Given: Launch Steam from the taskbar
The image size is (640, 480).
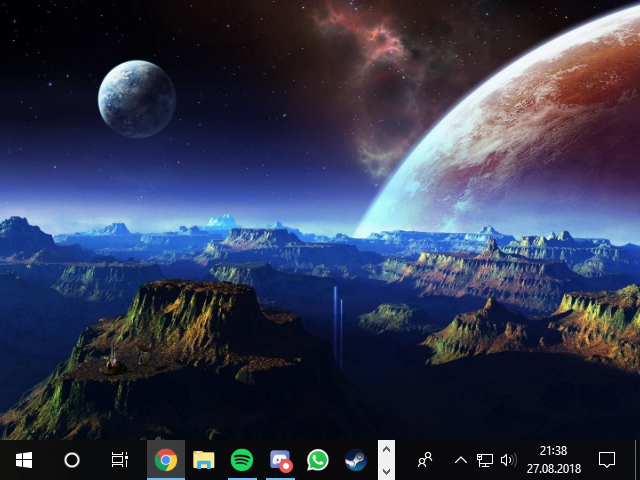Looking at the screenshot, I should pyautogui.click(x=356, y=460).
